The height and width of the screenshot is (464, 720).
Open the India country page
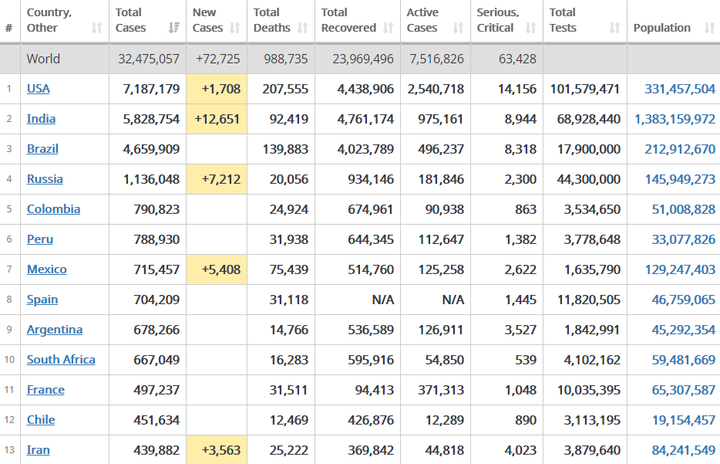41,119
